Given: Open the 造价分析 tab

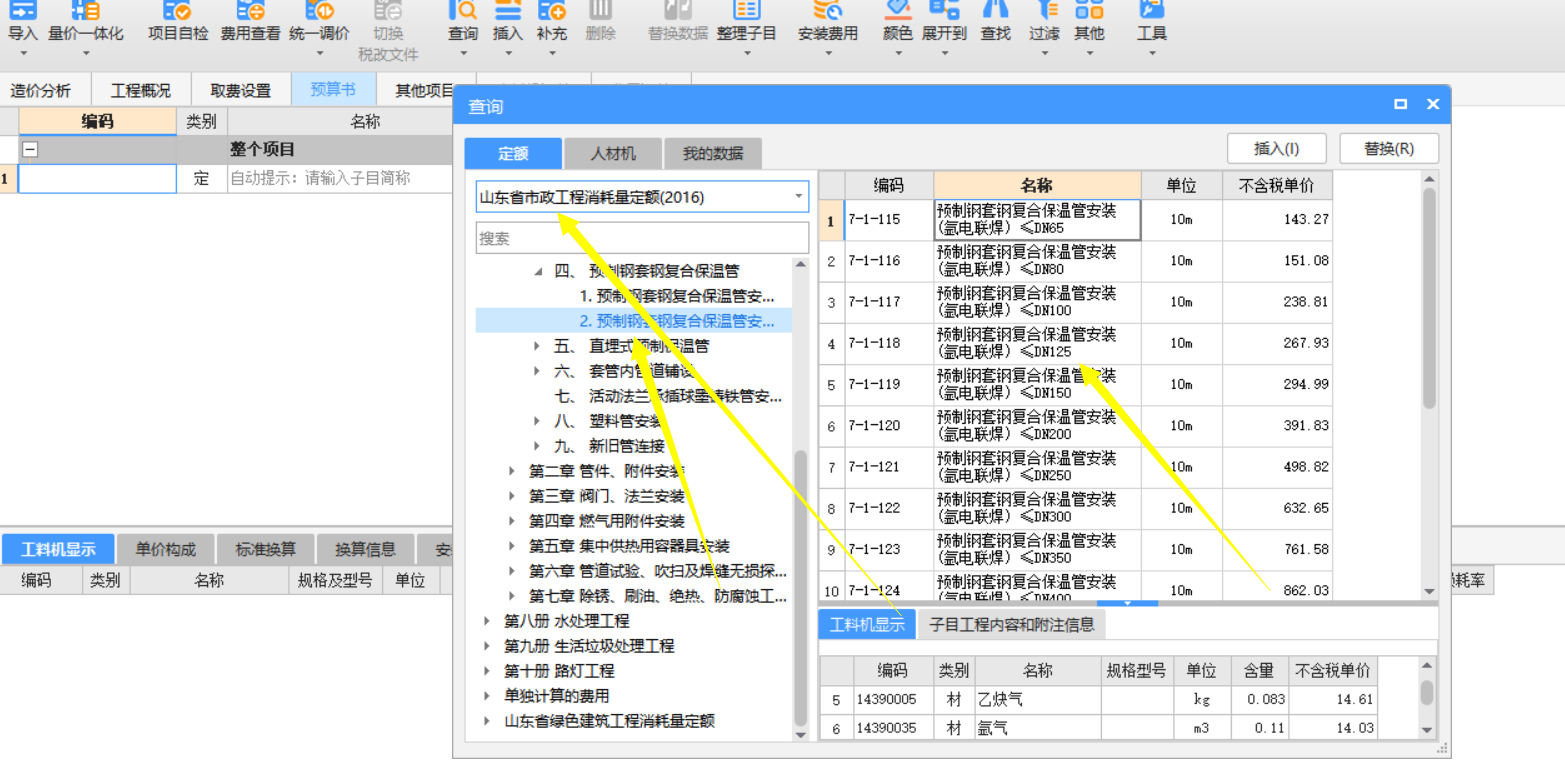Looking at the screenshot, I should 41,90.
